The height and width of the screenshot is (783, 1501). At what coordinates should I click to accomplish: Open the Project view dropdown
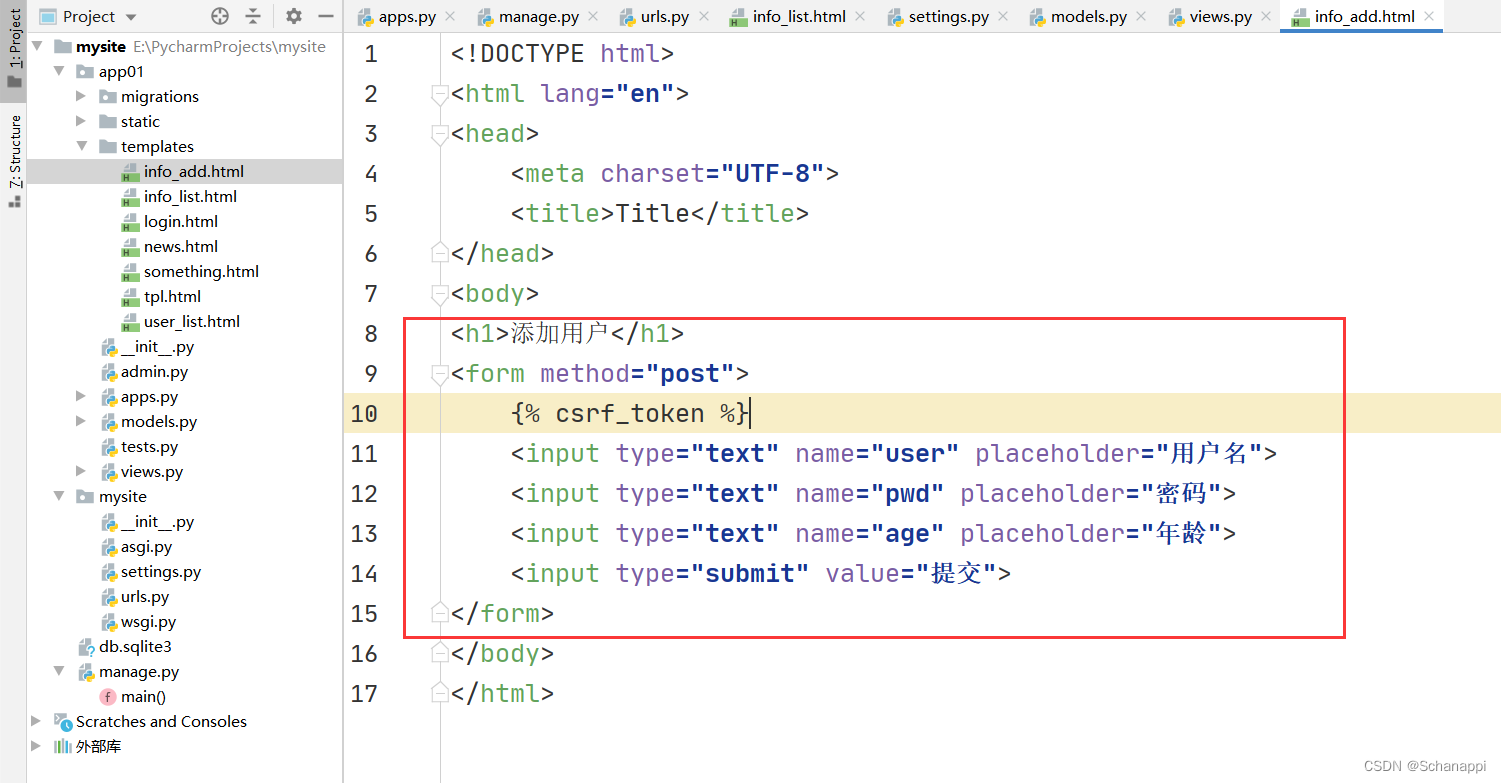[132, 17]
